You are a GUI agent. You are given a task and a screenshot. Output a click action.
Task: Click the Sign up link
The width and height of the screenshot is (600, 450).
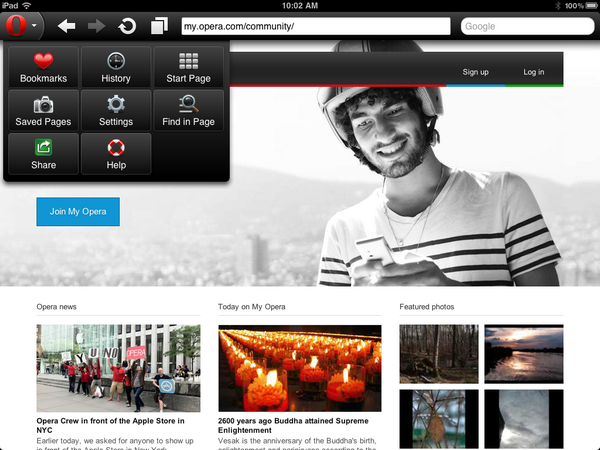475,72
